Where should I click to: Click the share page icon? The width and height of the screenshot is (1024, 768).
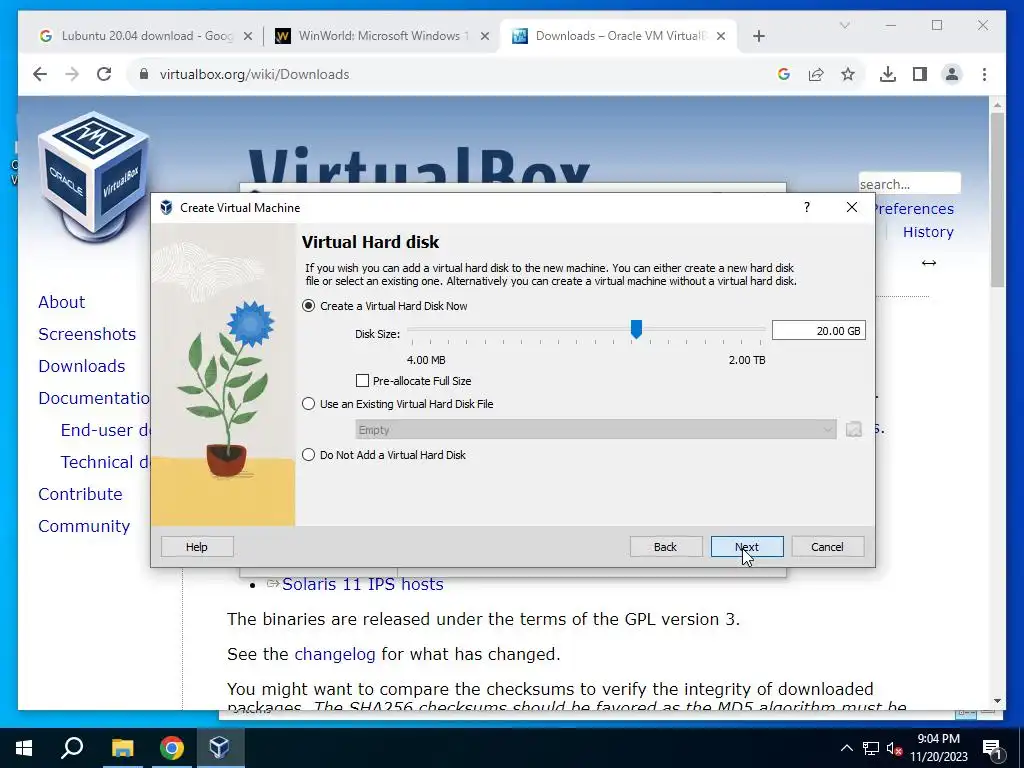click(816, 74)
